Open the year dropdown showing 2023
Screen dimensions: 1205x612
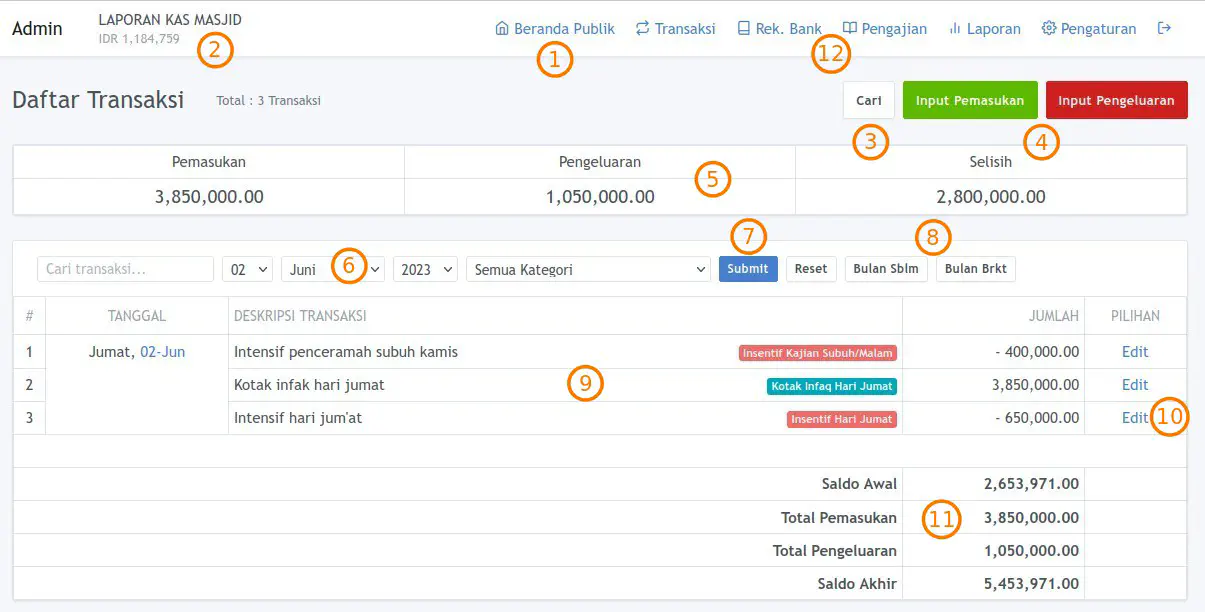pos(424,268)
